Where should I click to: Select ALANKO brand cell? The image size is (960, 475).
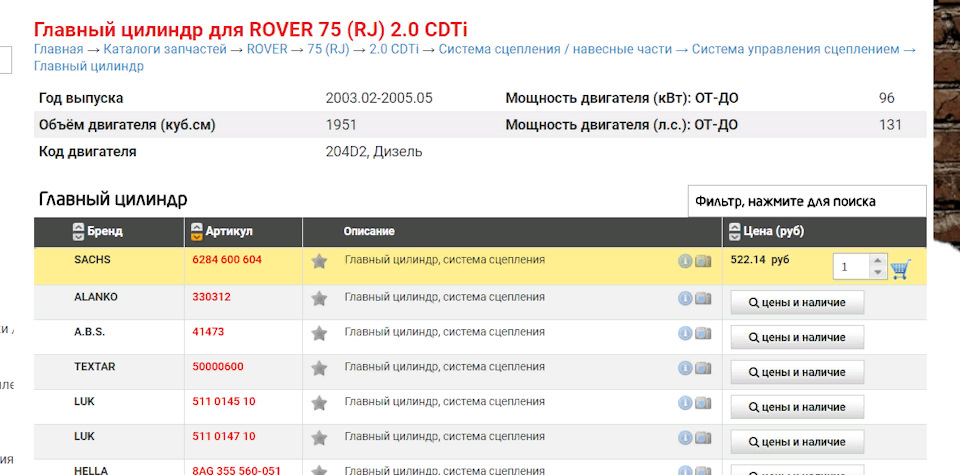(96, 297)
